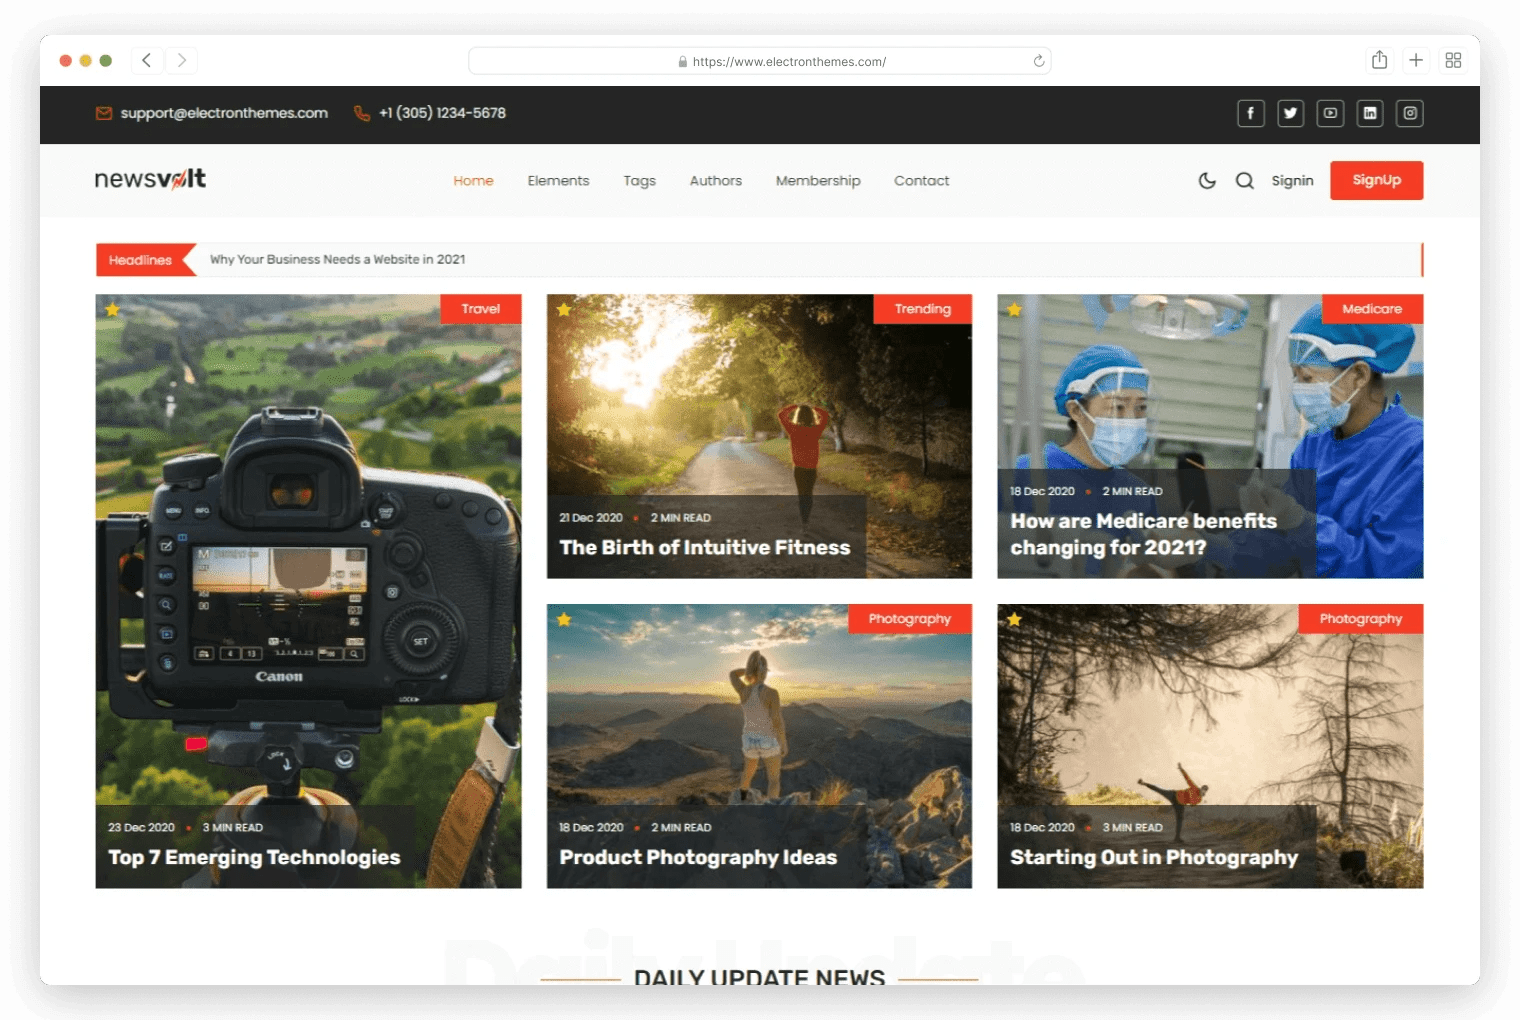Screen dimensions: 1520x1020
Task: Add a new browser tab
Action: click(x=1416, y=60)
